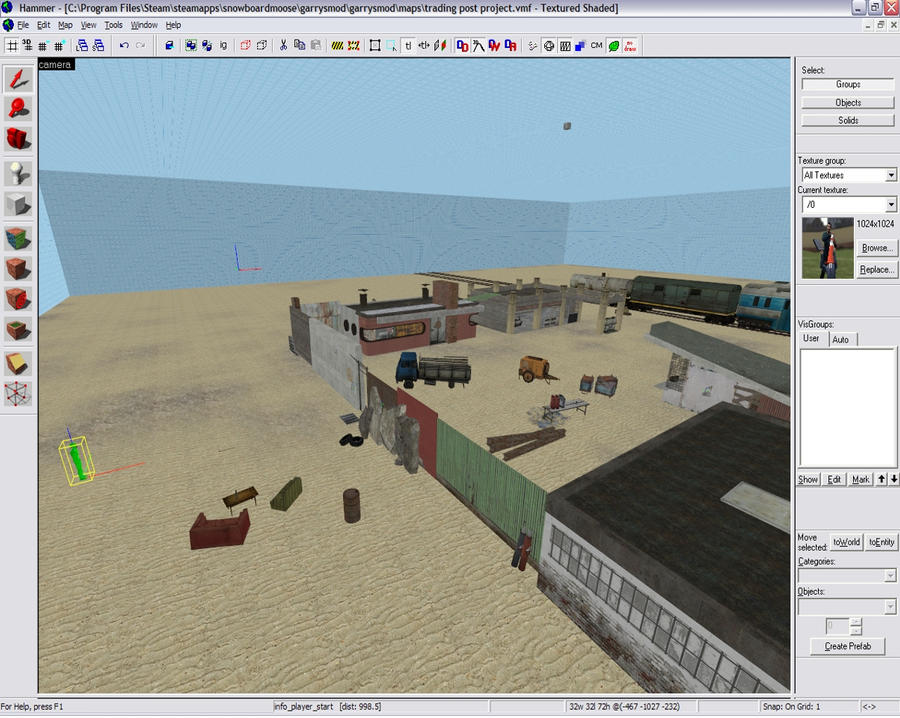Click the Cut scissors icon
This screenshot has height=718, width=900.
click(x=283, y=45)
